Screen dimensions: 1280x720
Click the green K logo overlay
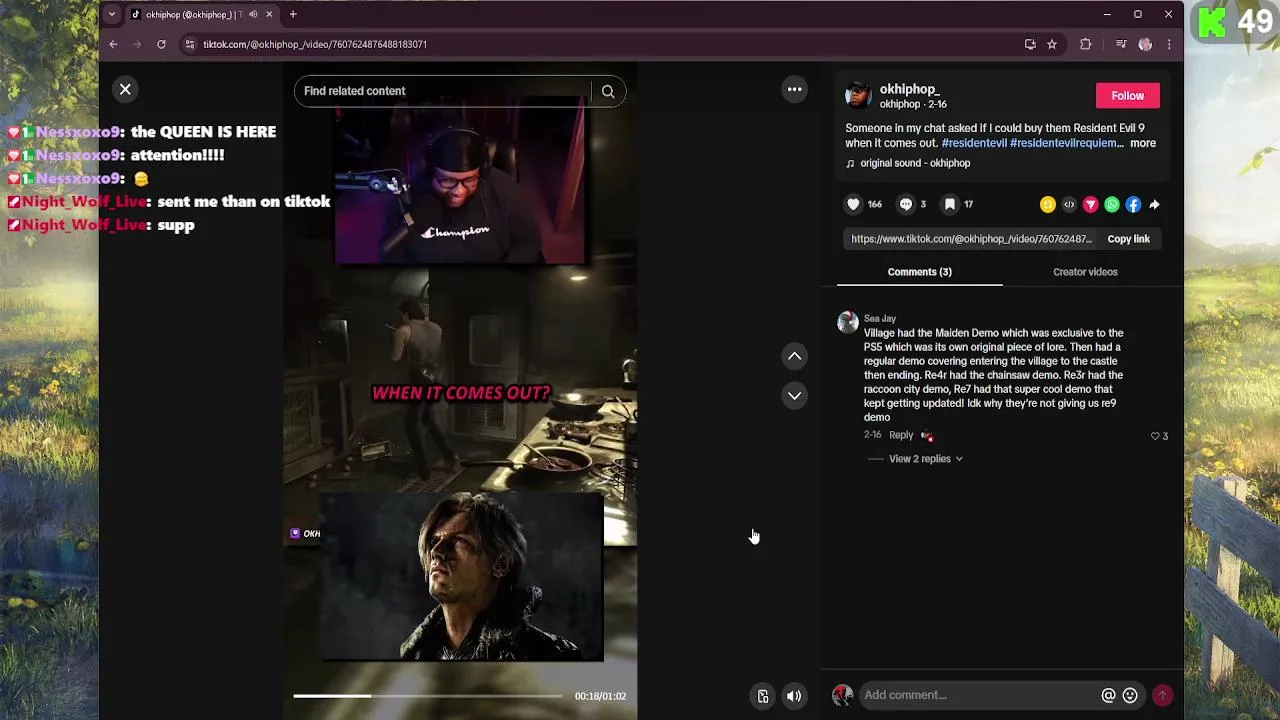click(1212, 22)
